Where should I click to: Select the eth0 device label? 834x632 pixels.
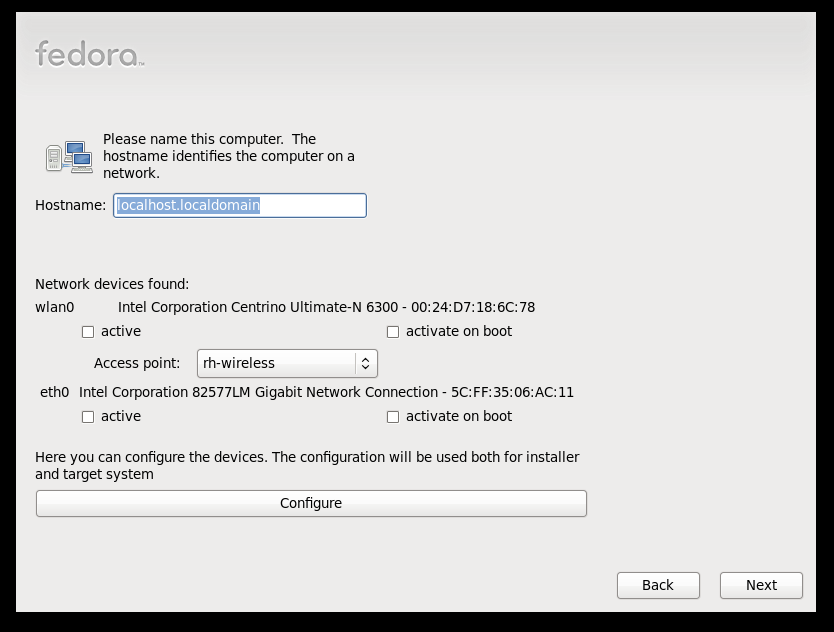point(55,393)
